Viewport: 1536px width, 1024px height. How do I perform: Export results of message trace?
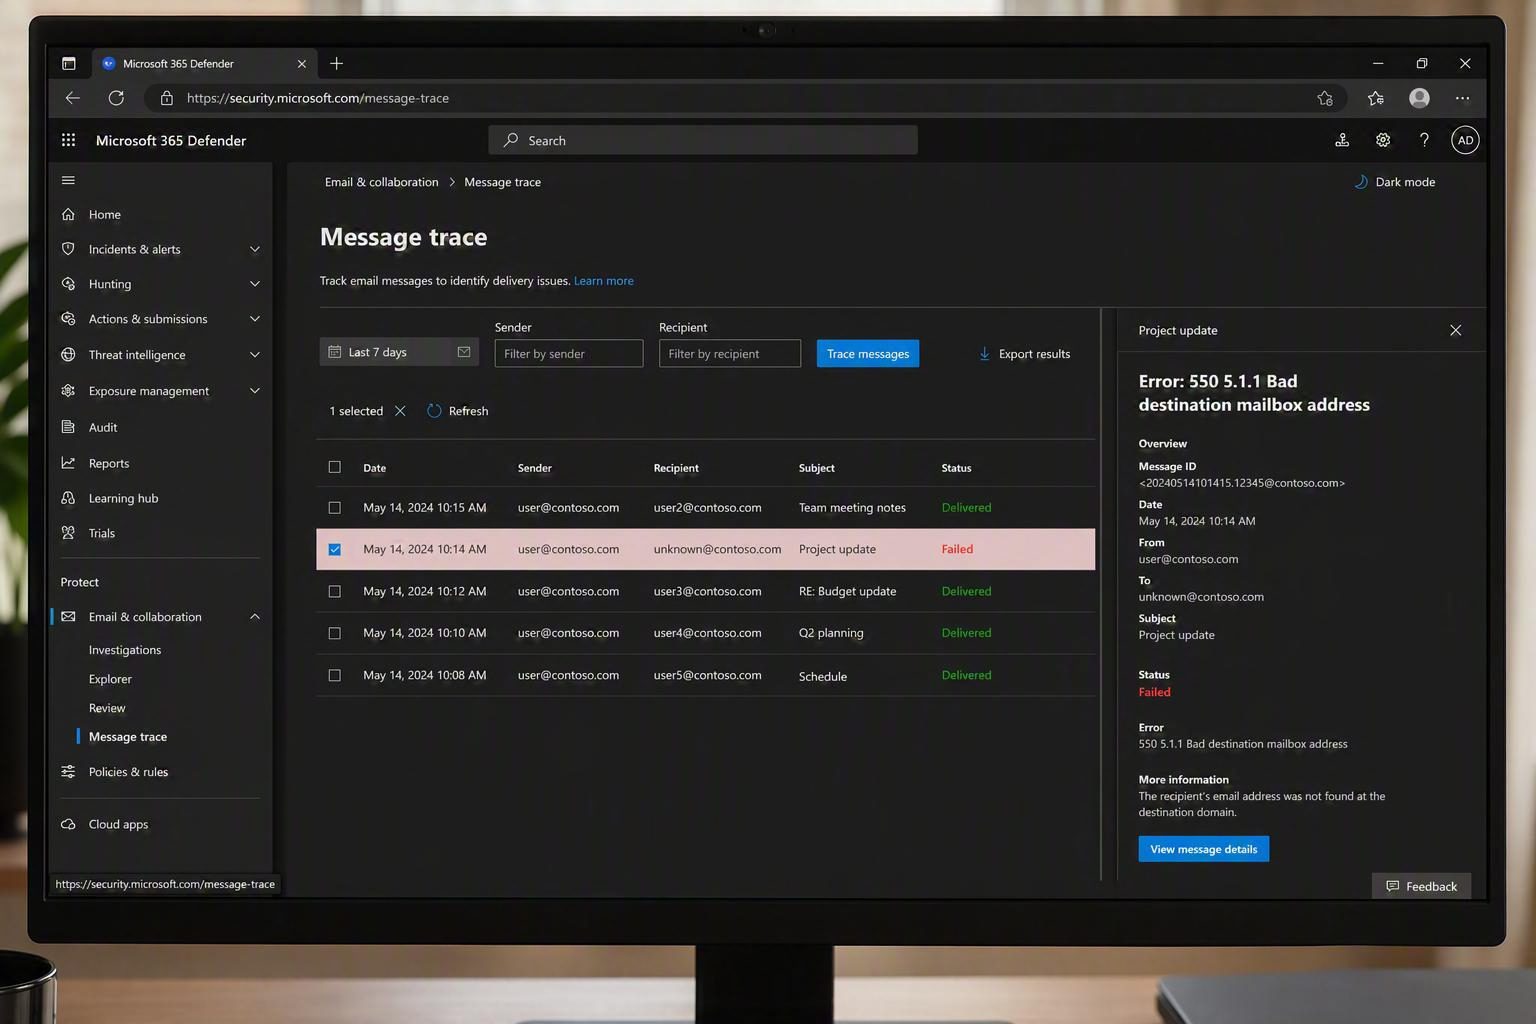(1024, 354)
